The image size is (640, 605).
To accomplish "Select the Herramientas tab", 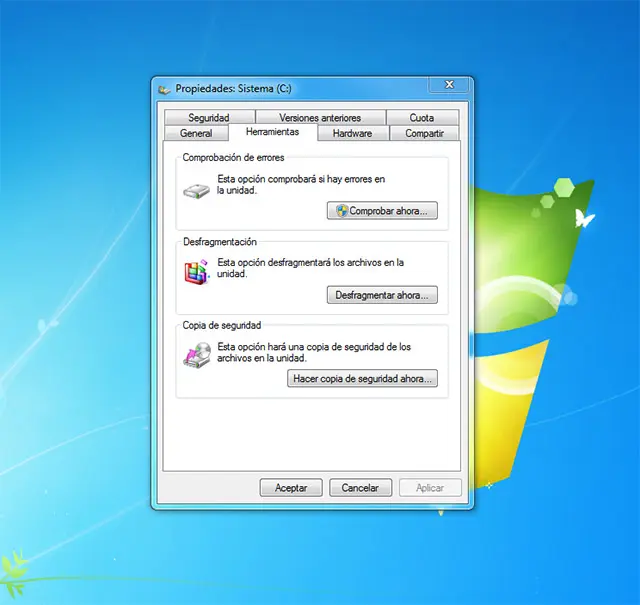I will coord(272,132).
